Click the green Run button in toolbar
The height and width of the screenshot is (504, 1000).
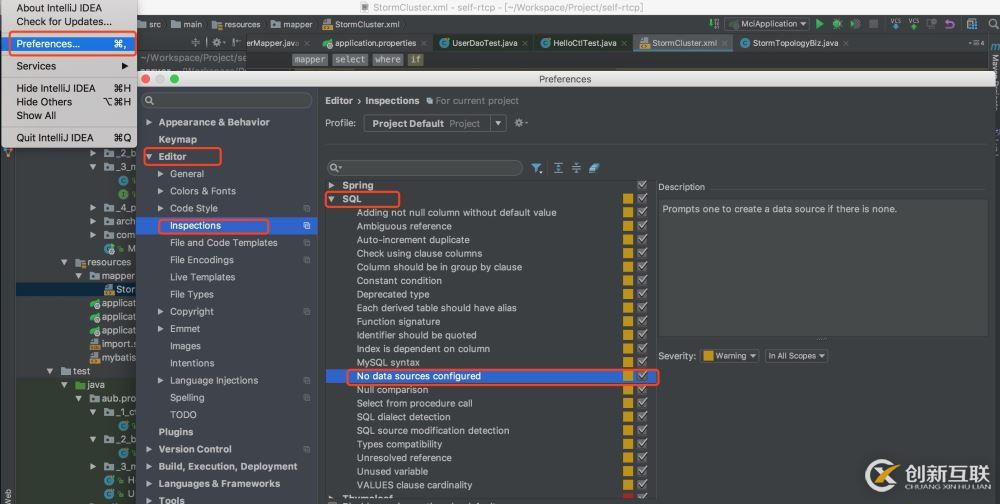820,23
